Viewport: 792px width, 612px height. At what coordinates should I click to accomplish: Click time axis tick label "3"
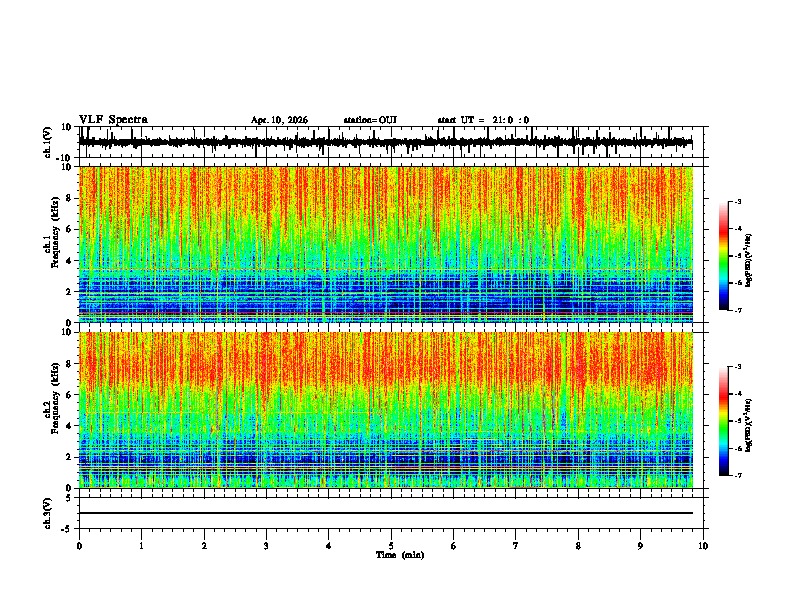[x=266, y=546]
